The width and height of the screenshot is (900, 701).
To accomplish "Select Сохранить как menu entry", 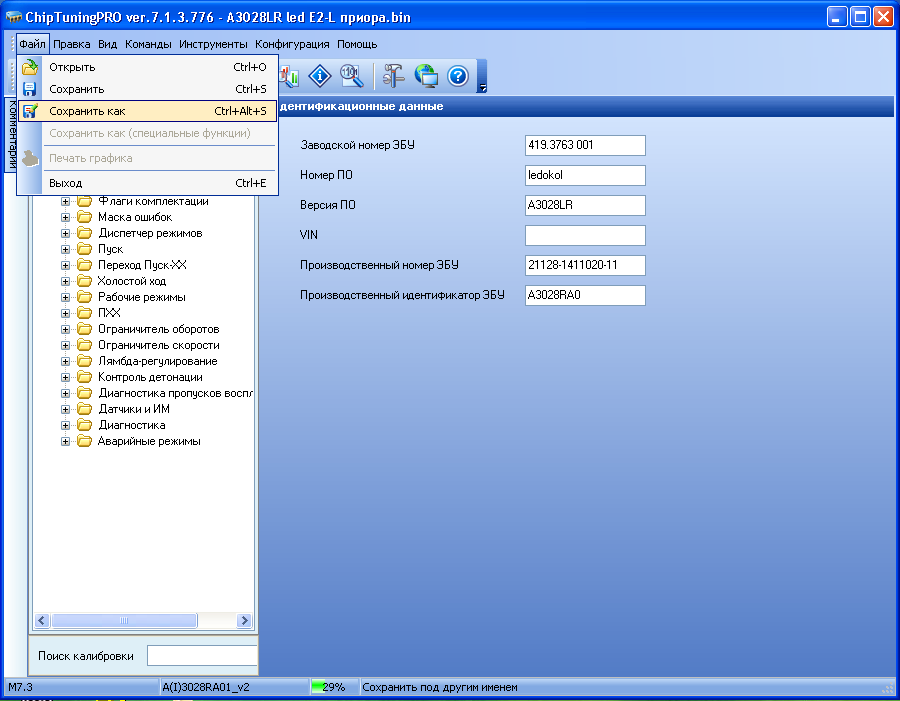I will [148, 111].
